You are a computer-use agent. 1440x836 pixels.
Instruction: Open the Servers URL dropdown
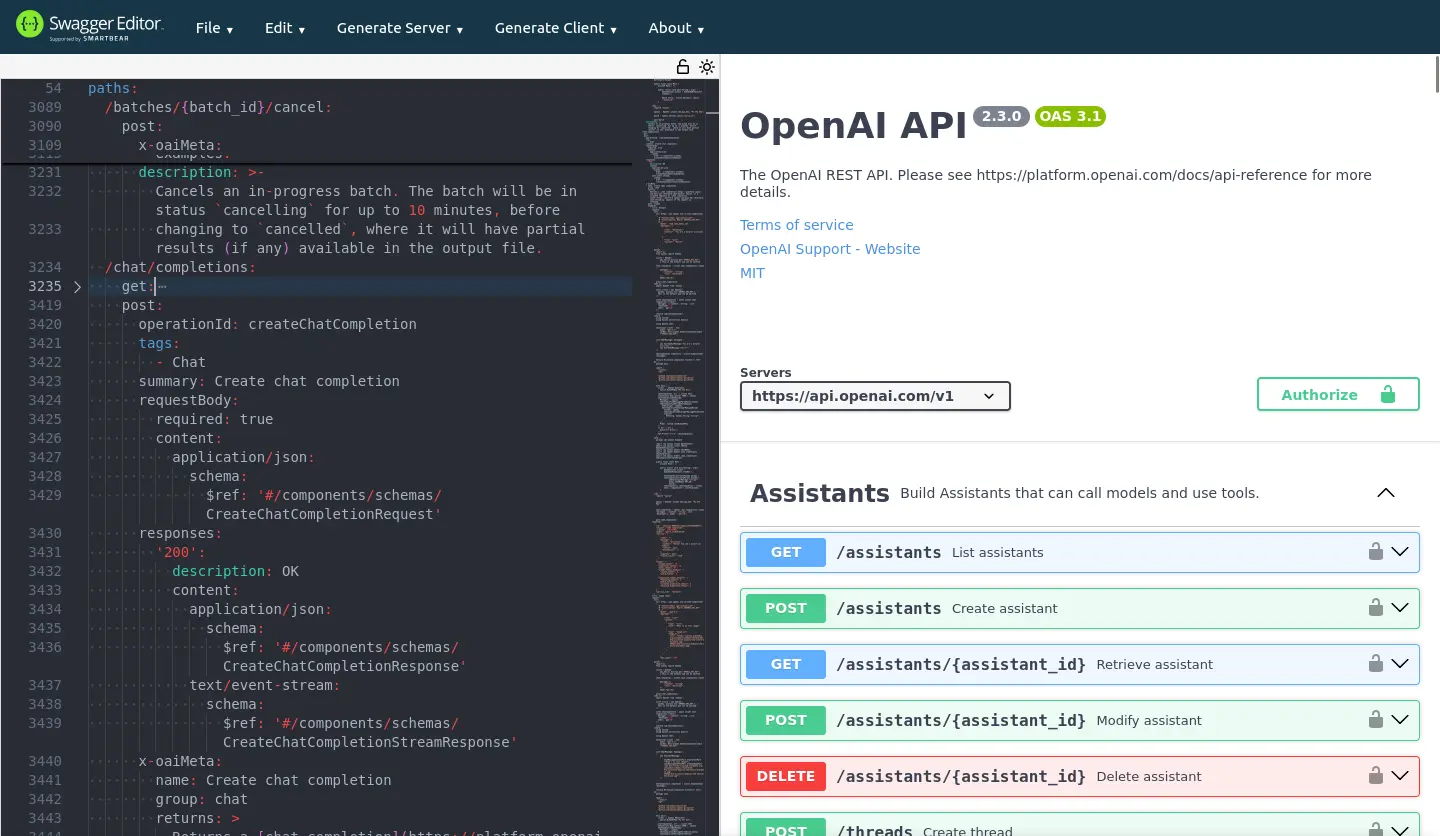(x=875, y=396)
